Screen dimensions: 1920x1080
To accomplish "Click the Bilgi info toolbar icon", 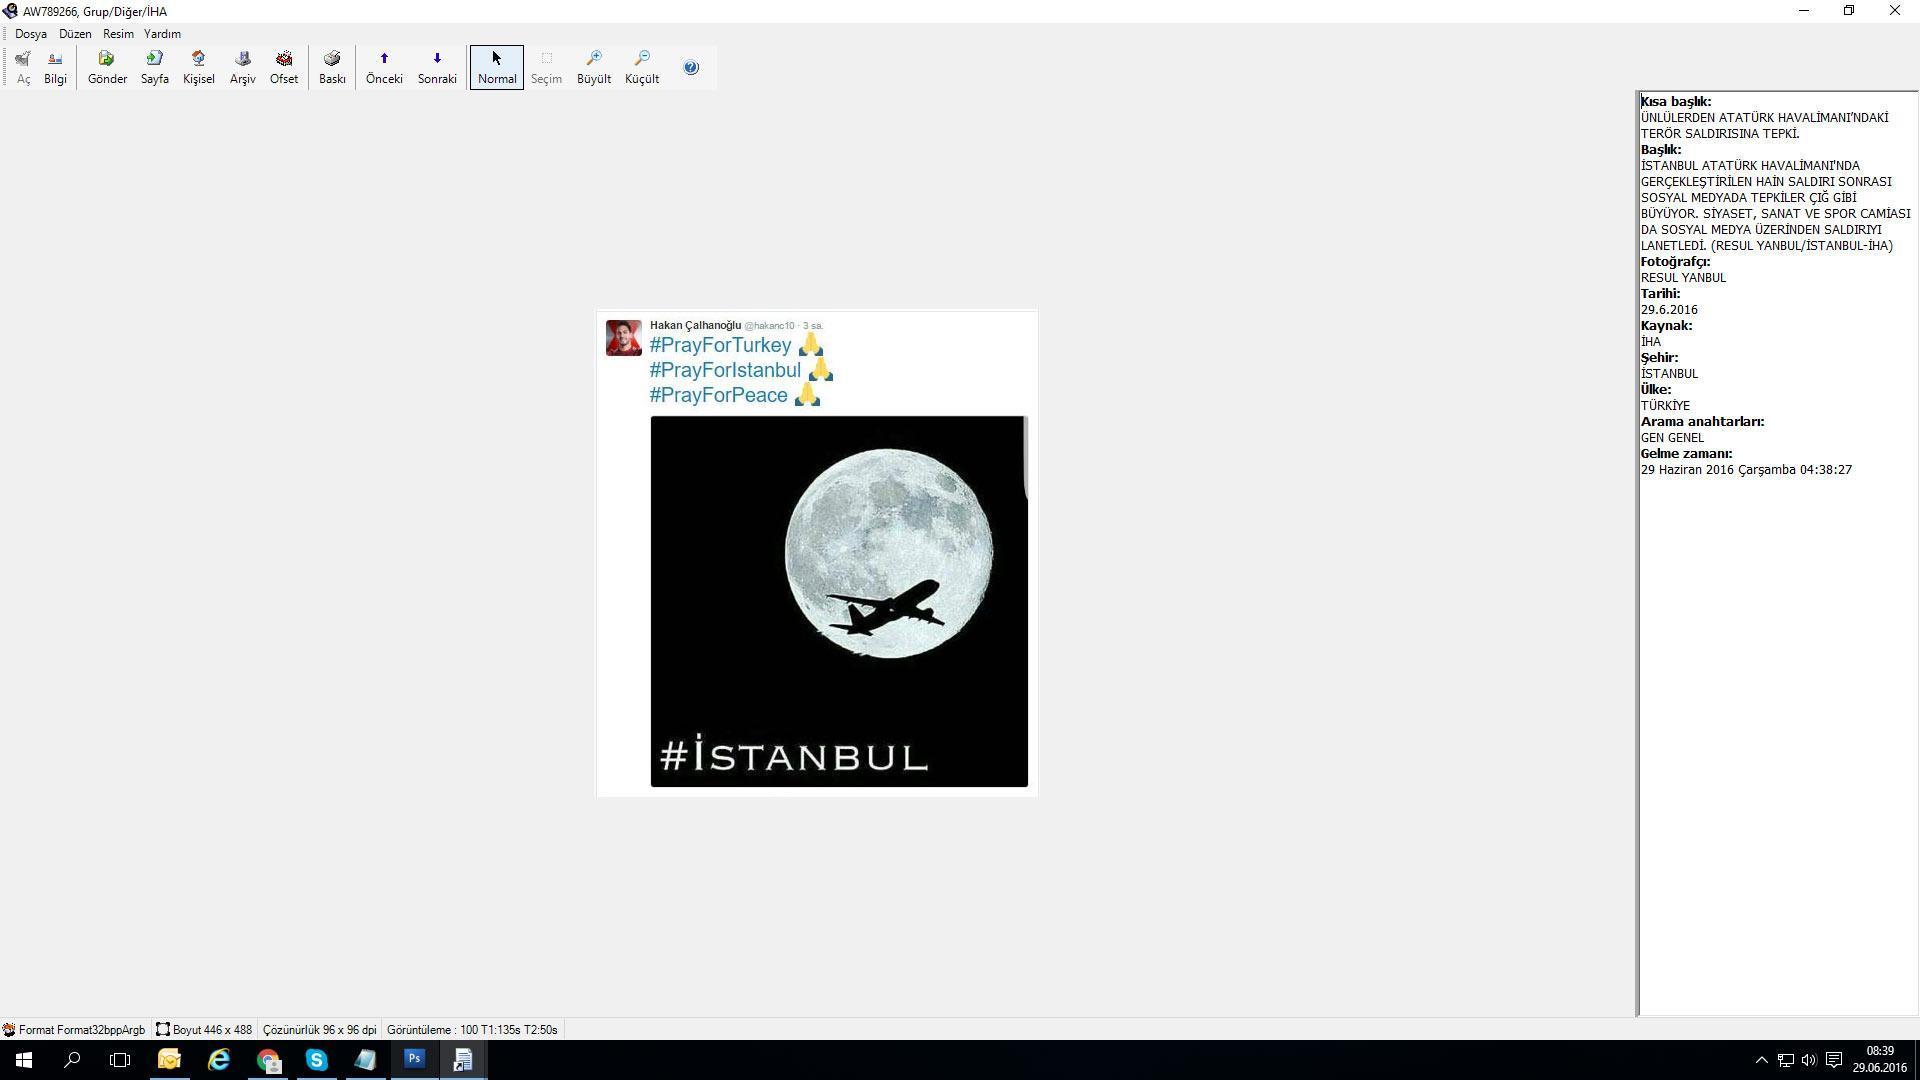I will coord(55,67).
